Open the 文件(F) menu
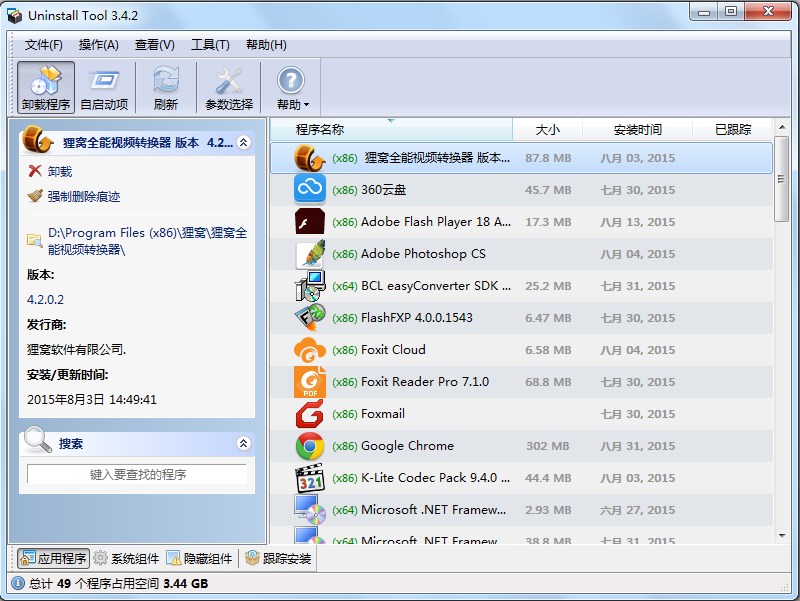The height and width of the screenshot is (601, 800). click(x=43, y=45)
